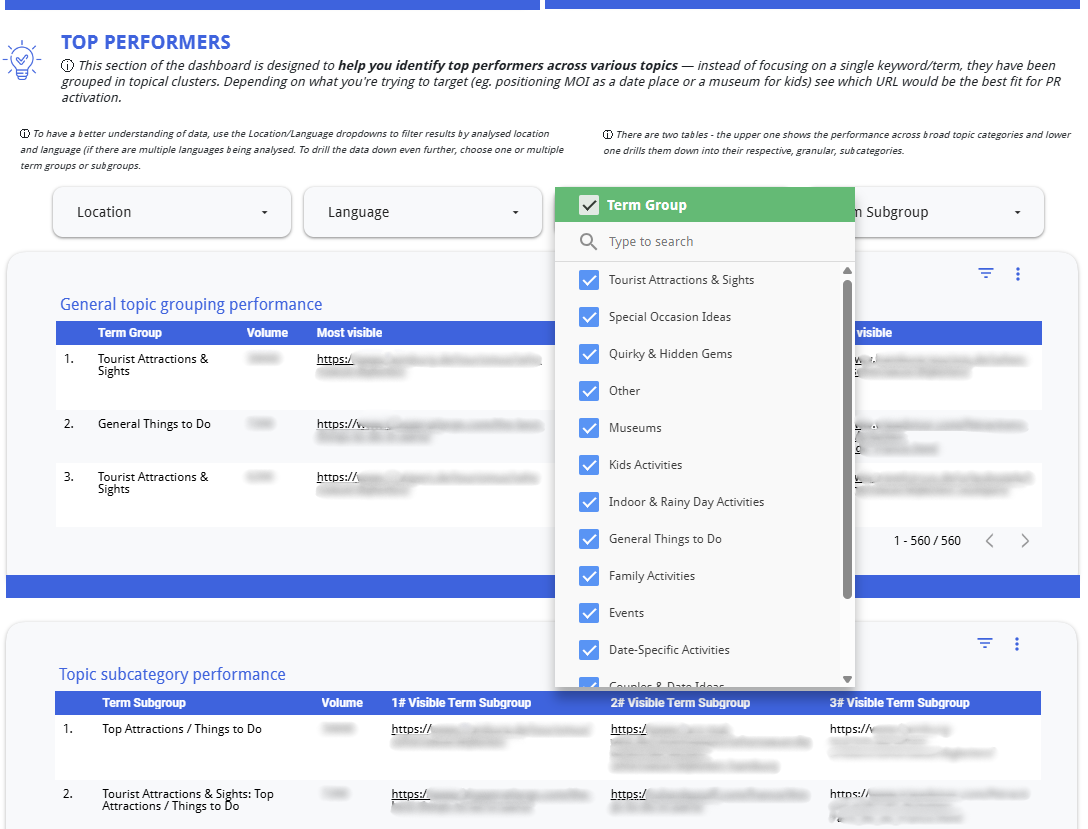Click the filter icon in the subcategory table
This screenshot has height=829, width=1088.
(985, 643)
